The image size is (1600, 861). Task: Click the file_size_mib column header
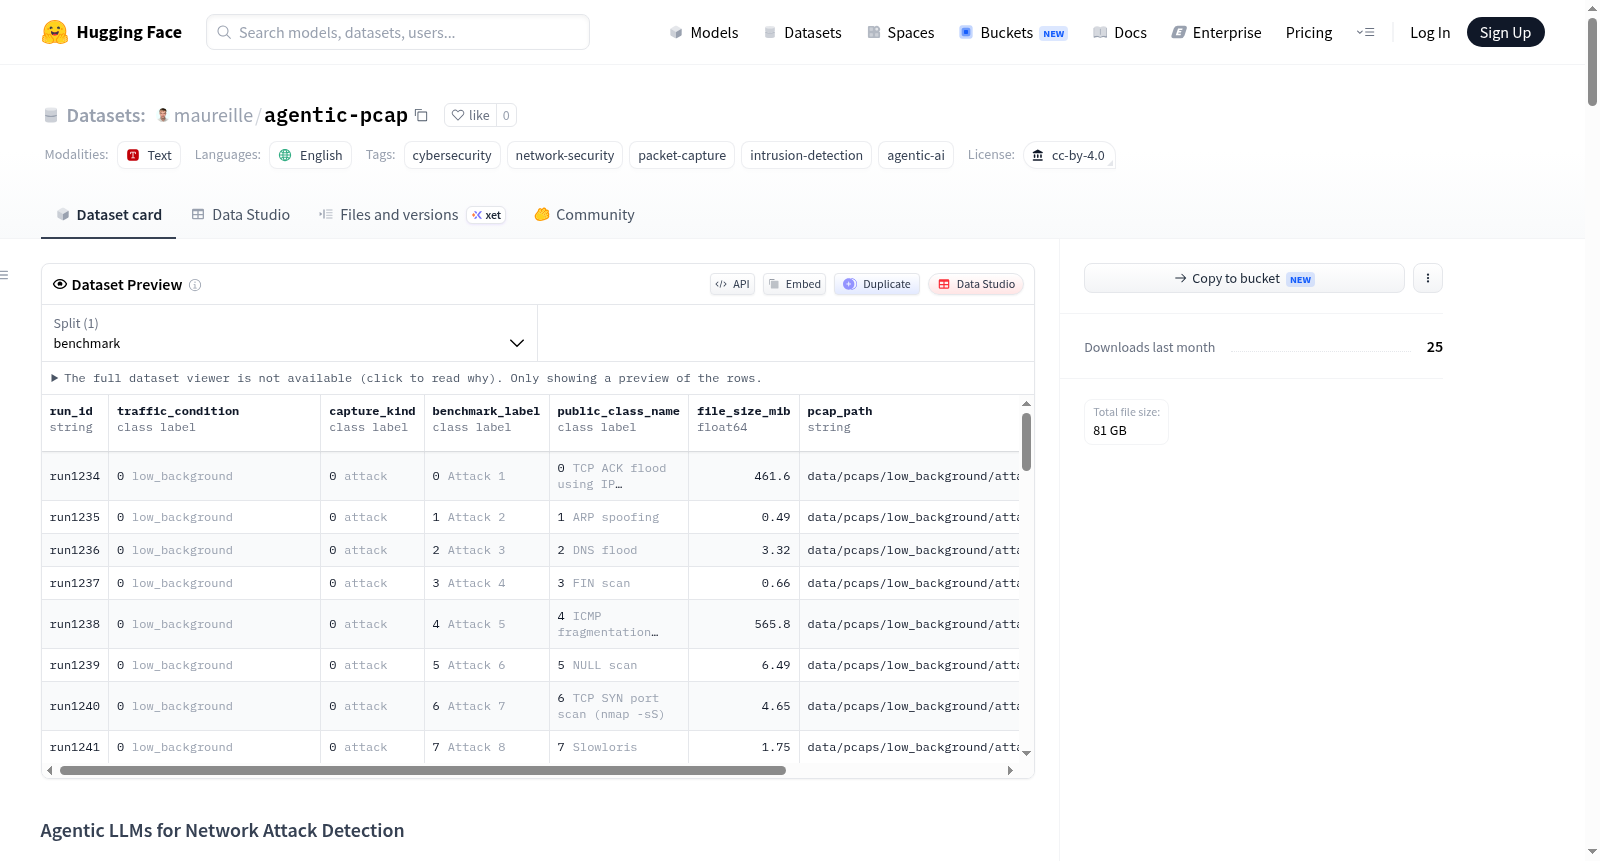(x=744, y=420)
